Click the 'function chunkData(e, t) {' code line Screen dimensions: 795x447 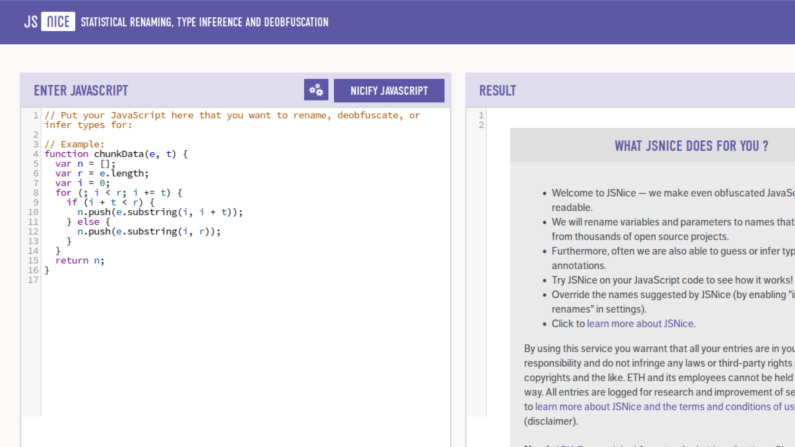(x=116, y=154)
